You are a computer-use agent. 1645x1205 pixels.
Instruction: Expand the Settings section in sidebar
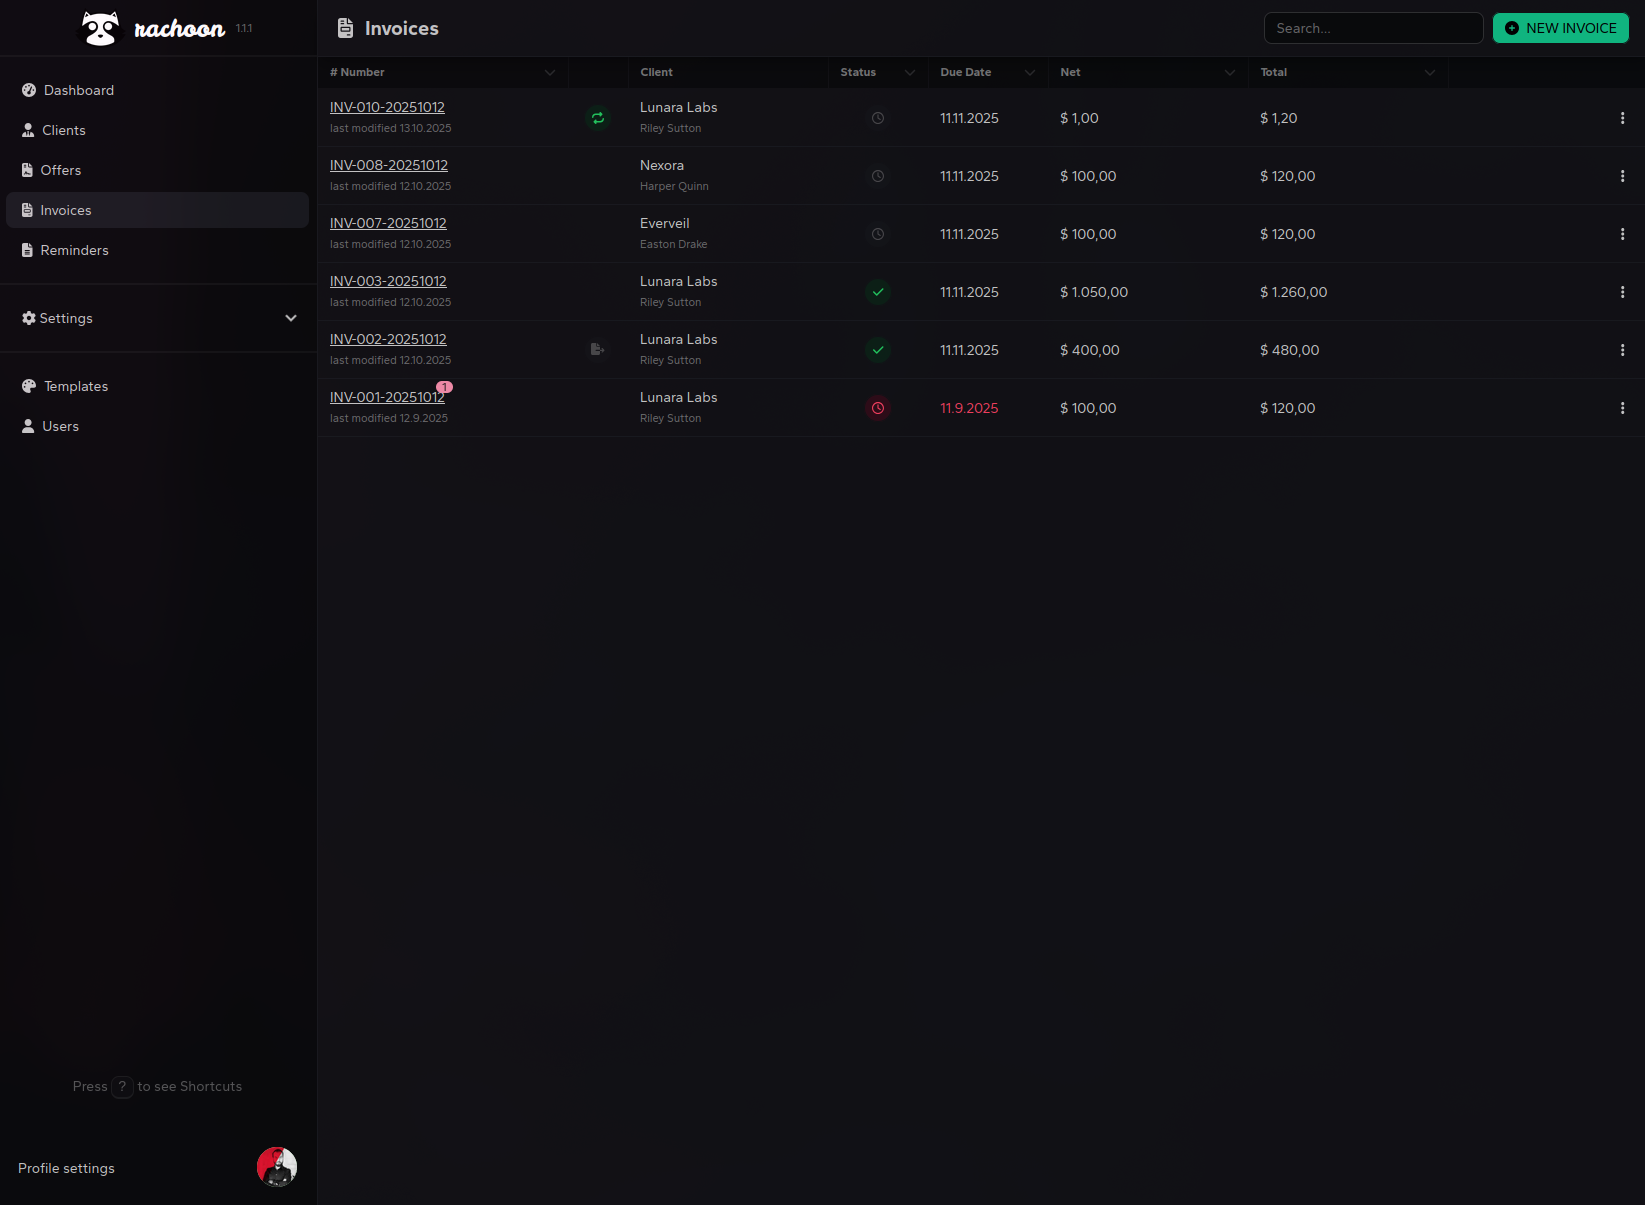[290, 318]
